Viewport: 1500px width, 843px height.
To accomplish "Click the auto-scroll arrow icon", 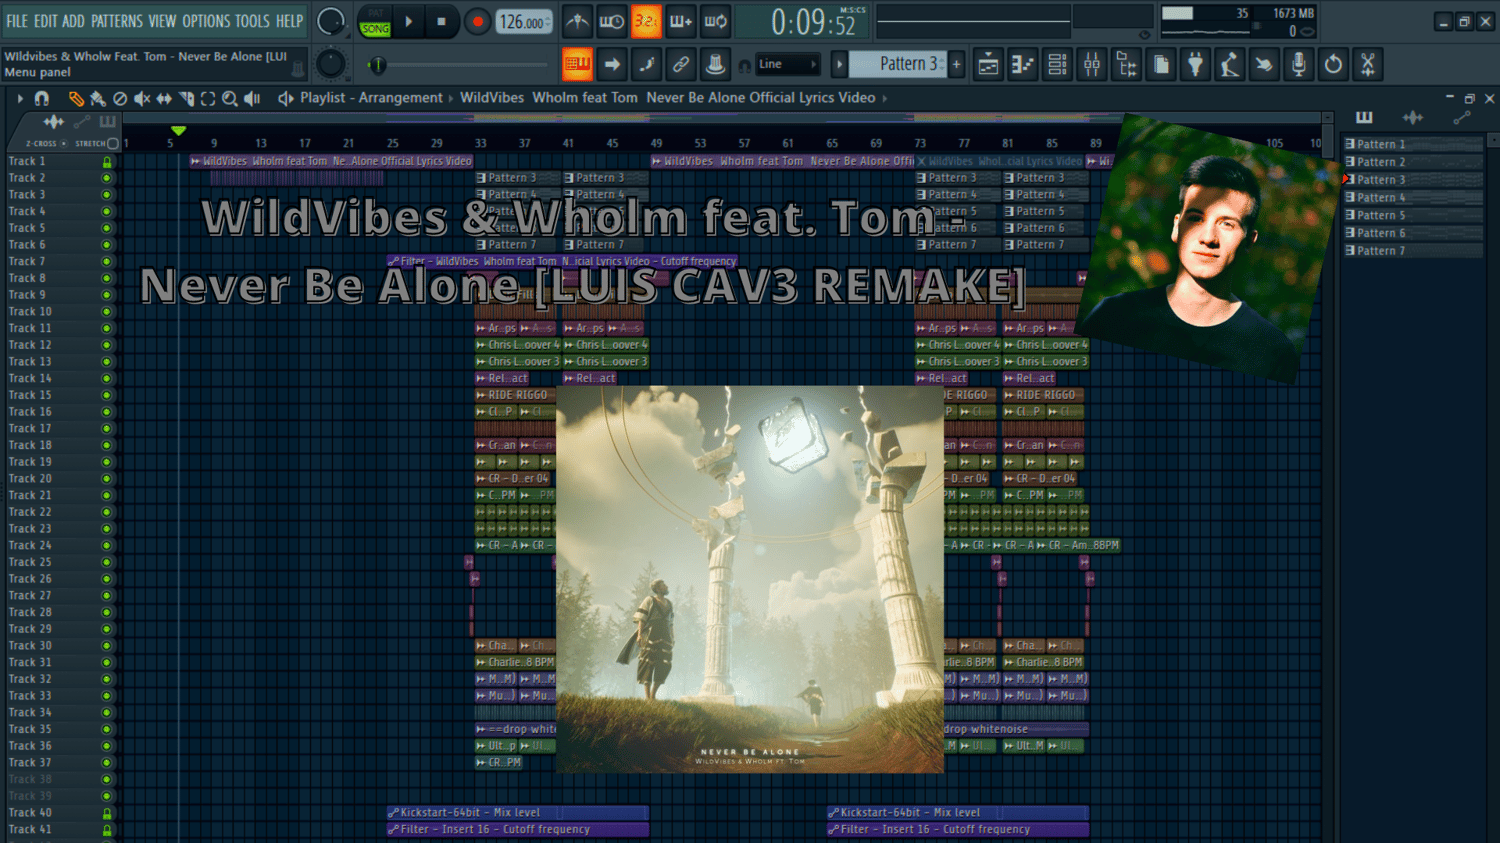I will pyautogui.click(x=612, y=65).
